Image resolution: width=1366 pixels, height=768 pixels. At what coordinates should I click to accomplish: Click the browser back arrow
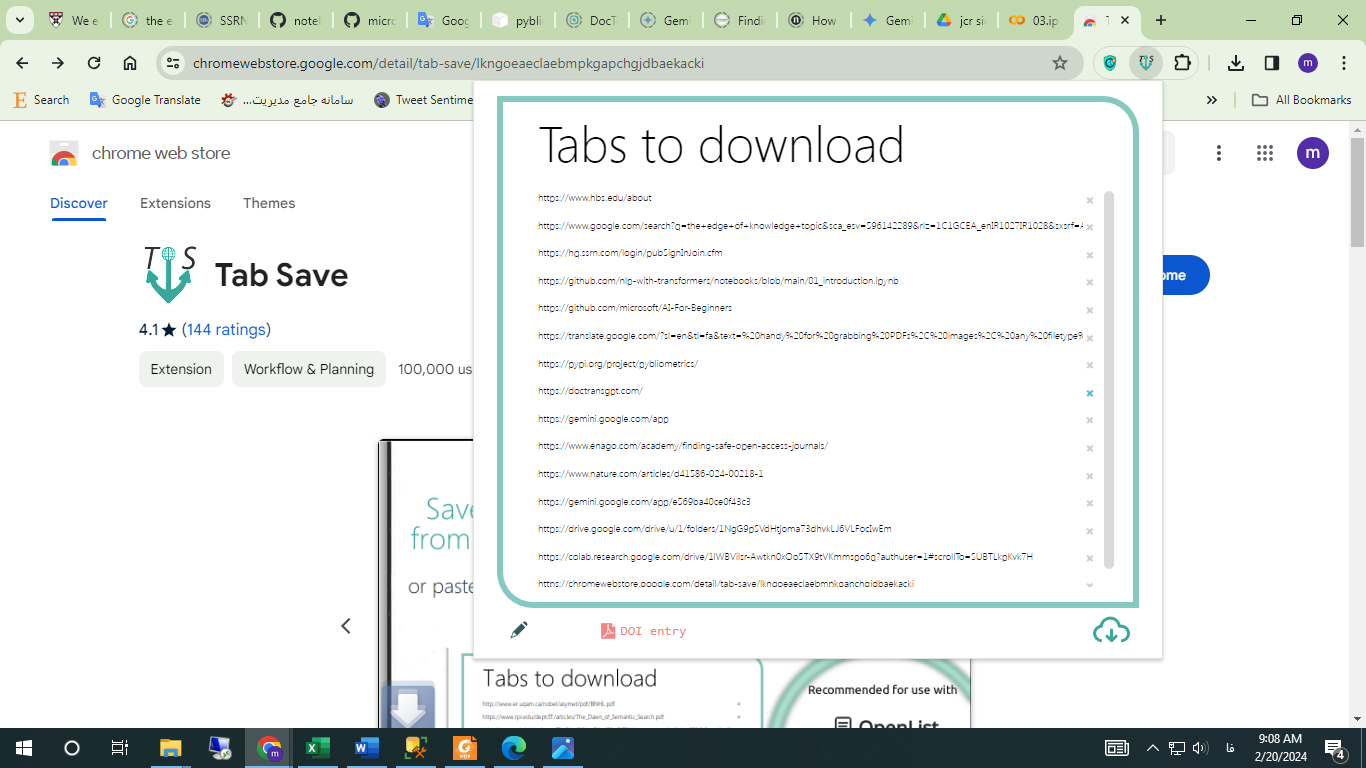click(22, 63)
